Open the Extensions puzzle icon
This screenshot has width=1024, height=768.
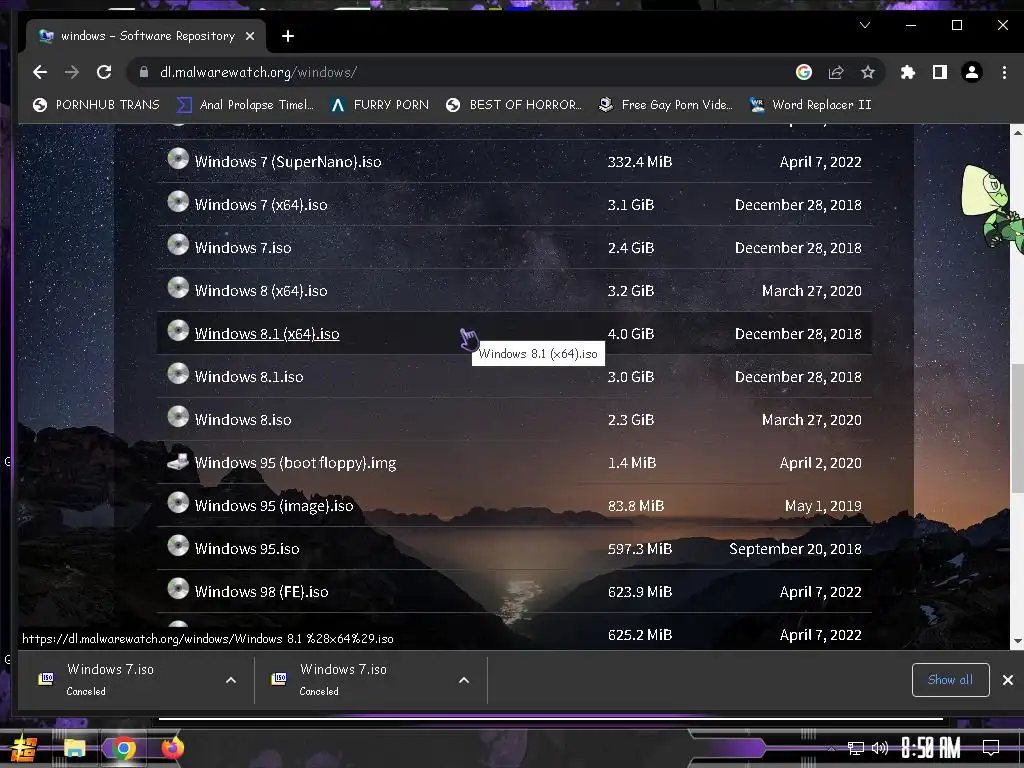tap(908, 72)
